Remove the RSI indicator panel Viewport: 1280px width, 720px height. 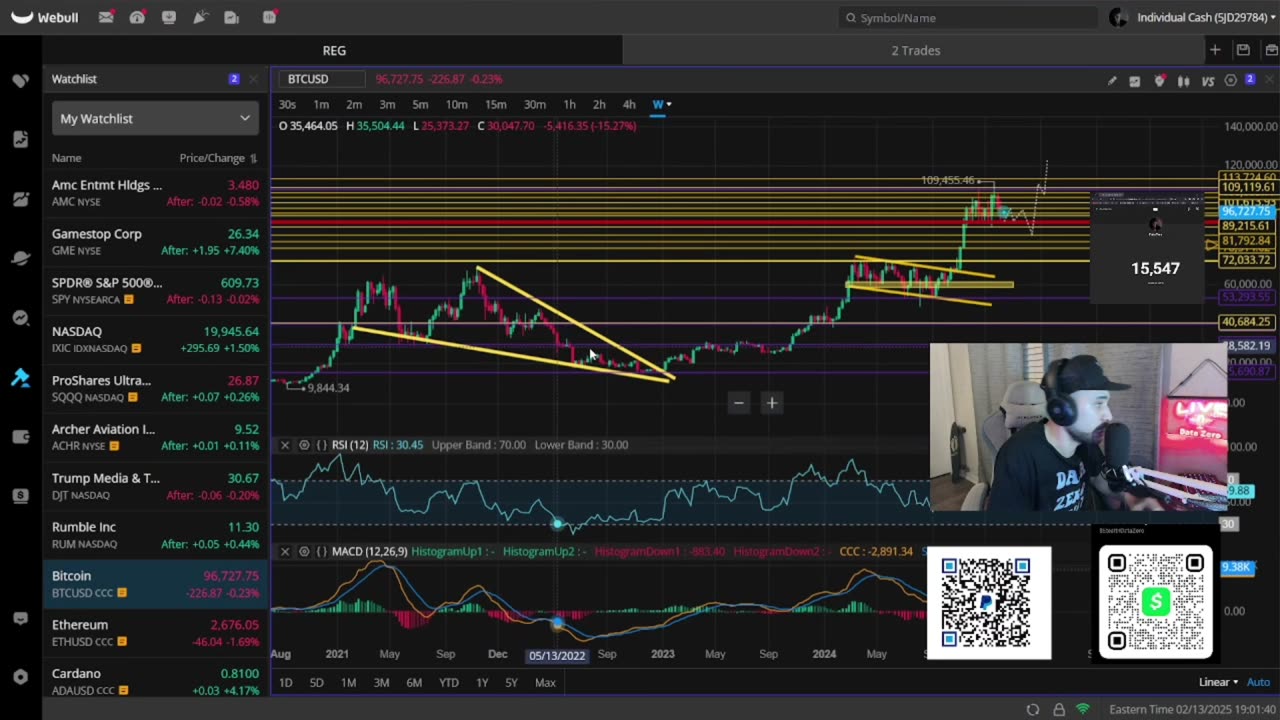point(285,445)
